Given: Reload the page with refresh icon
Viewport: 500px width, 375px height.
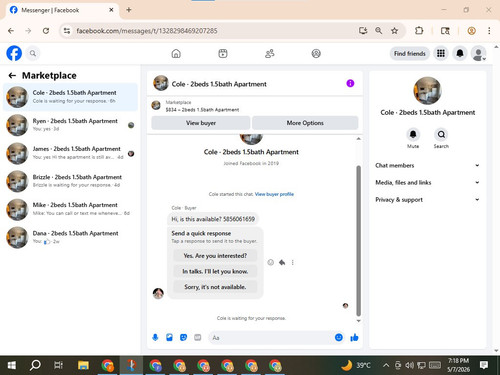Looking at the screenshot, I should point(46,31).
